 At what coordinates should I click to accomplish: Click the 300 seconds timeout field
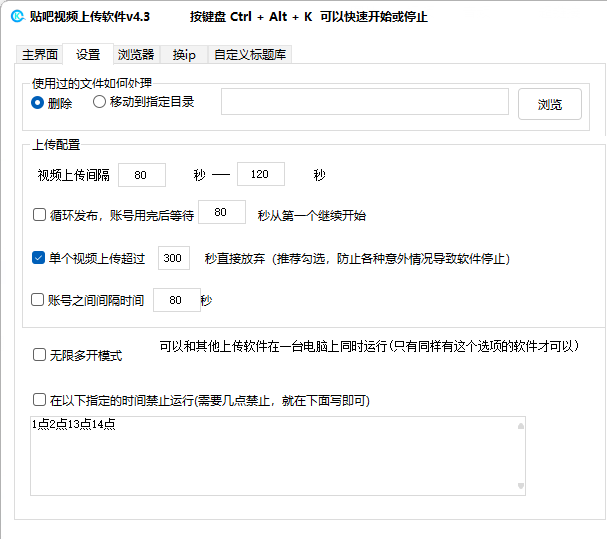pyautogui.click(x=174, y=258)
